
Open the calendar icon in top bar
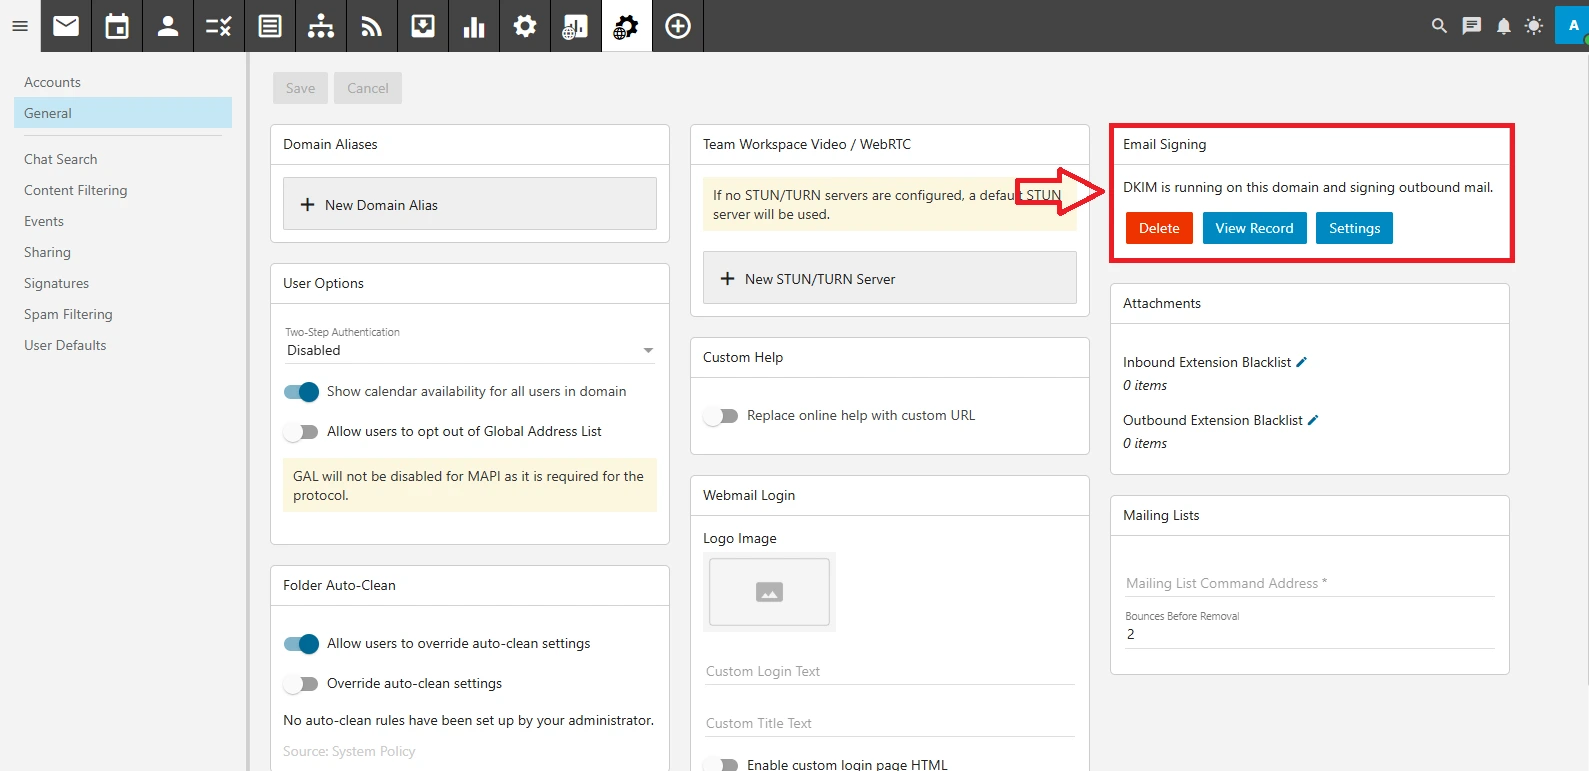117,26
